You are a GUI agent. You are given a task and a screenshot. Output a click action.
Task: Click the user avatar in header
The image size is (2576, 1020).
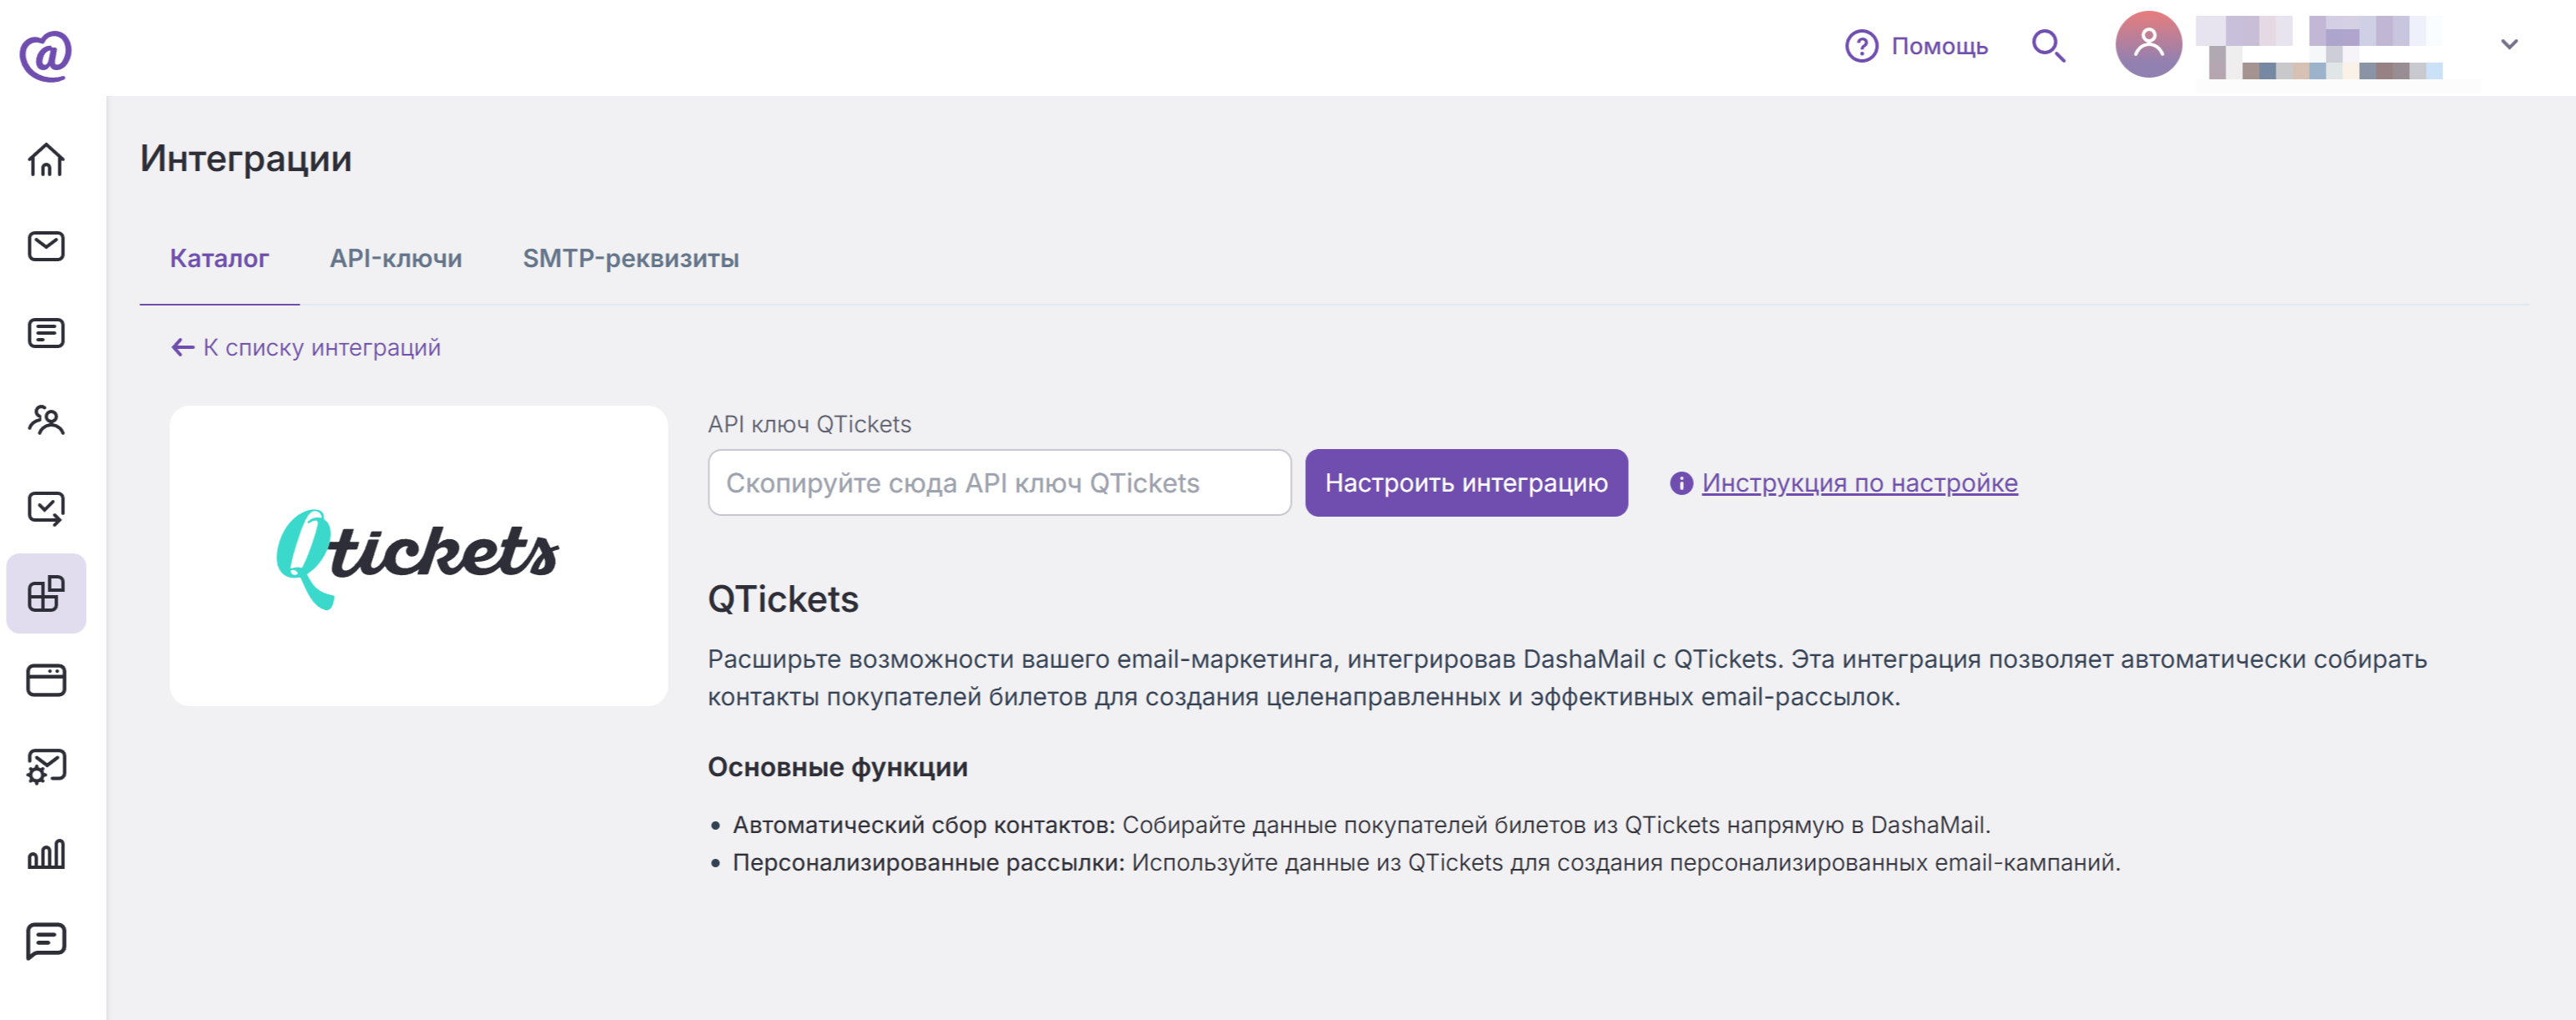(2148, 44)
